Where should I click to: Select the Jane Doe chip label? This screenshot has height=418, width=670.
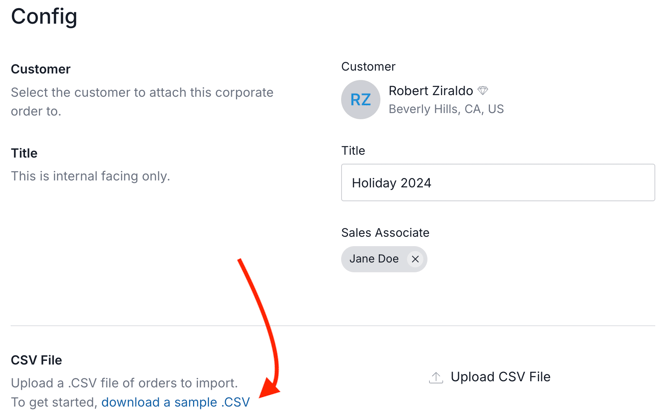pyautogui.click(x=374, y=259)
